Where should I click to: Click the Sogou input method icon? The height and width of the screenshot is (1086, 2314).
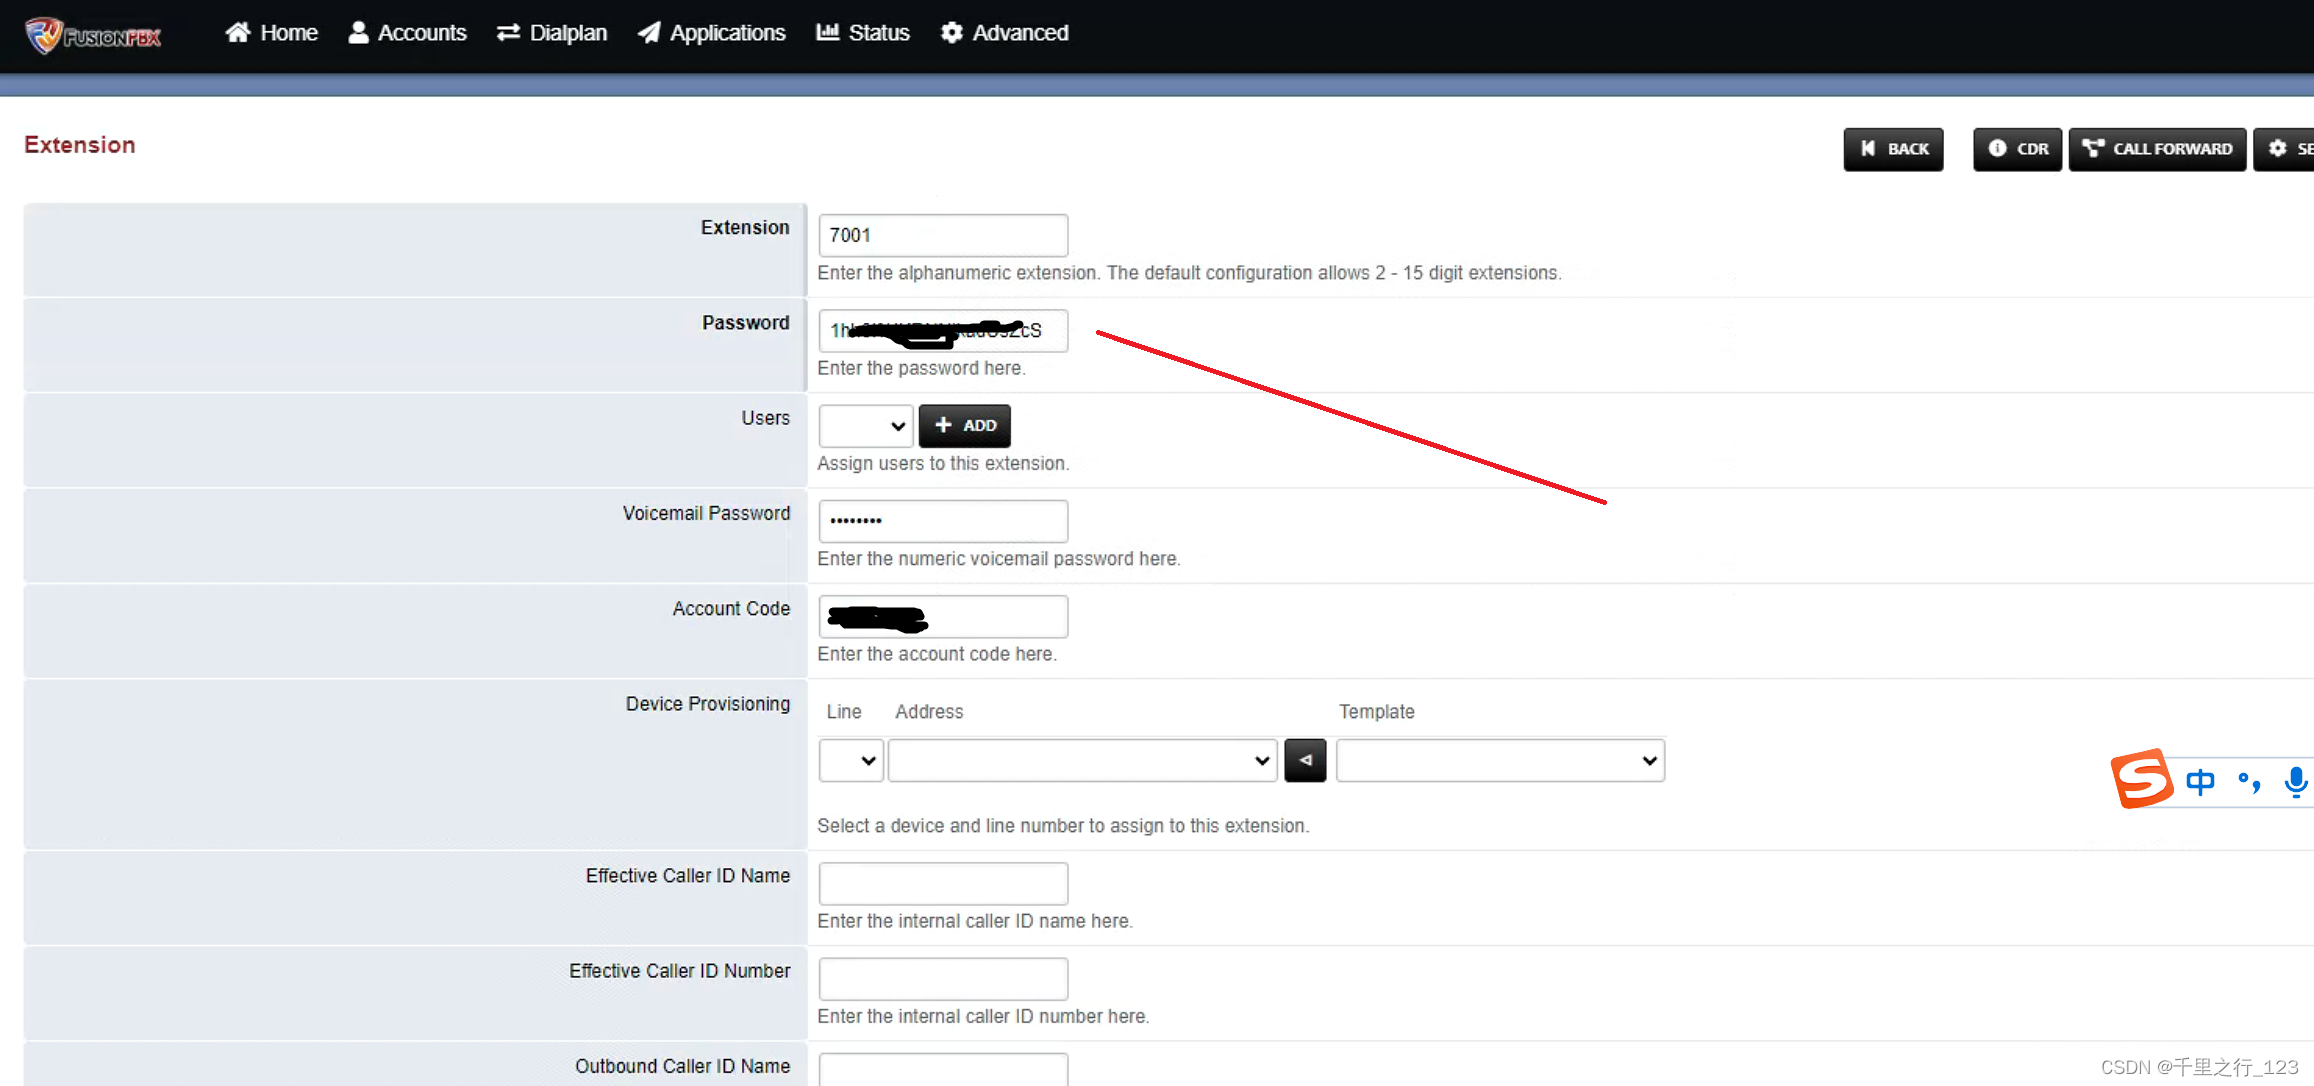pos(2142,779)
